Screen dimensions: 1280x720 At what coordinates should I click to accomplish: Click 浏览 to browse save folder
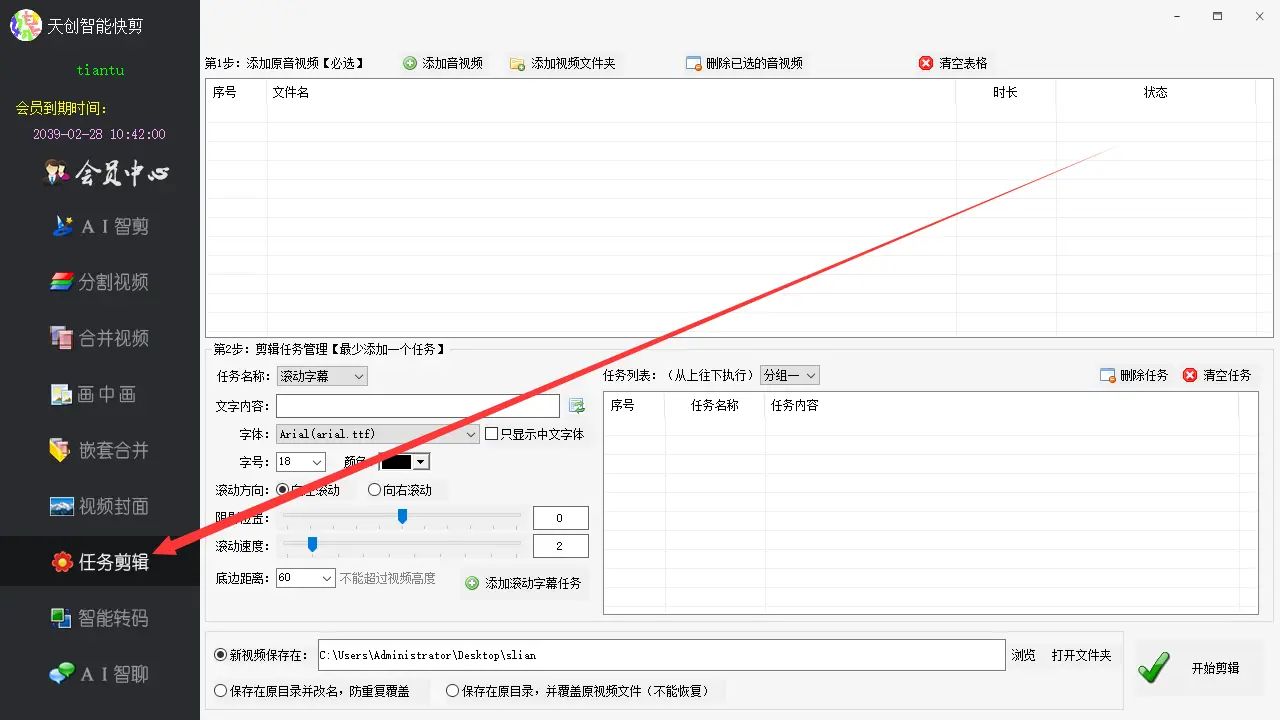tap(1023, 655)
